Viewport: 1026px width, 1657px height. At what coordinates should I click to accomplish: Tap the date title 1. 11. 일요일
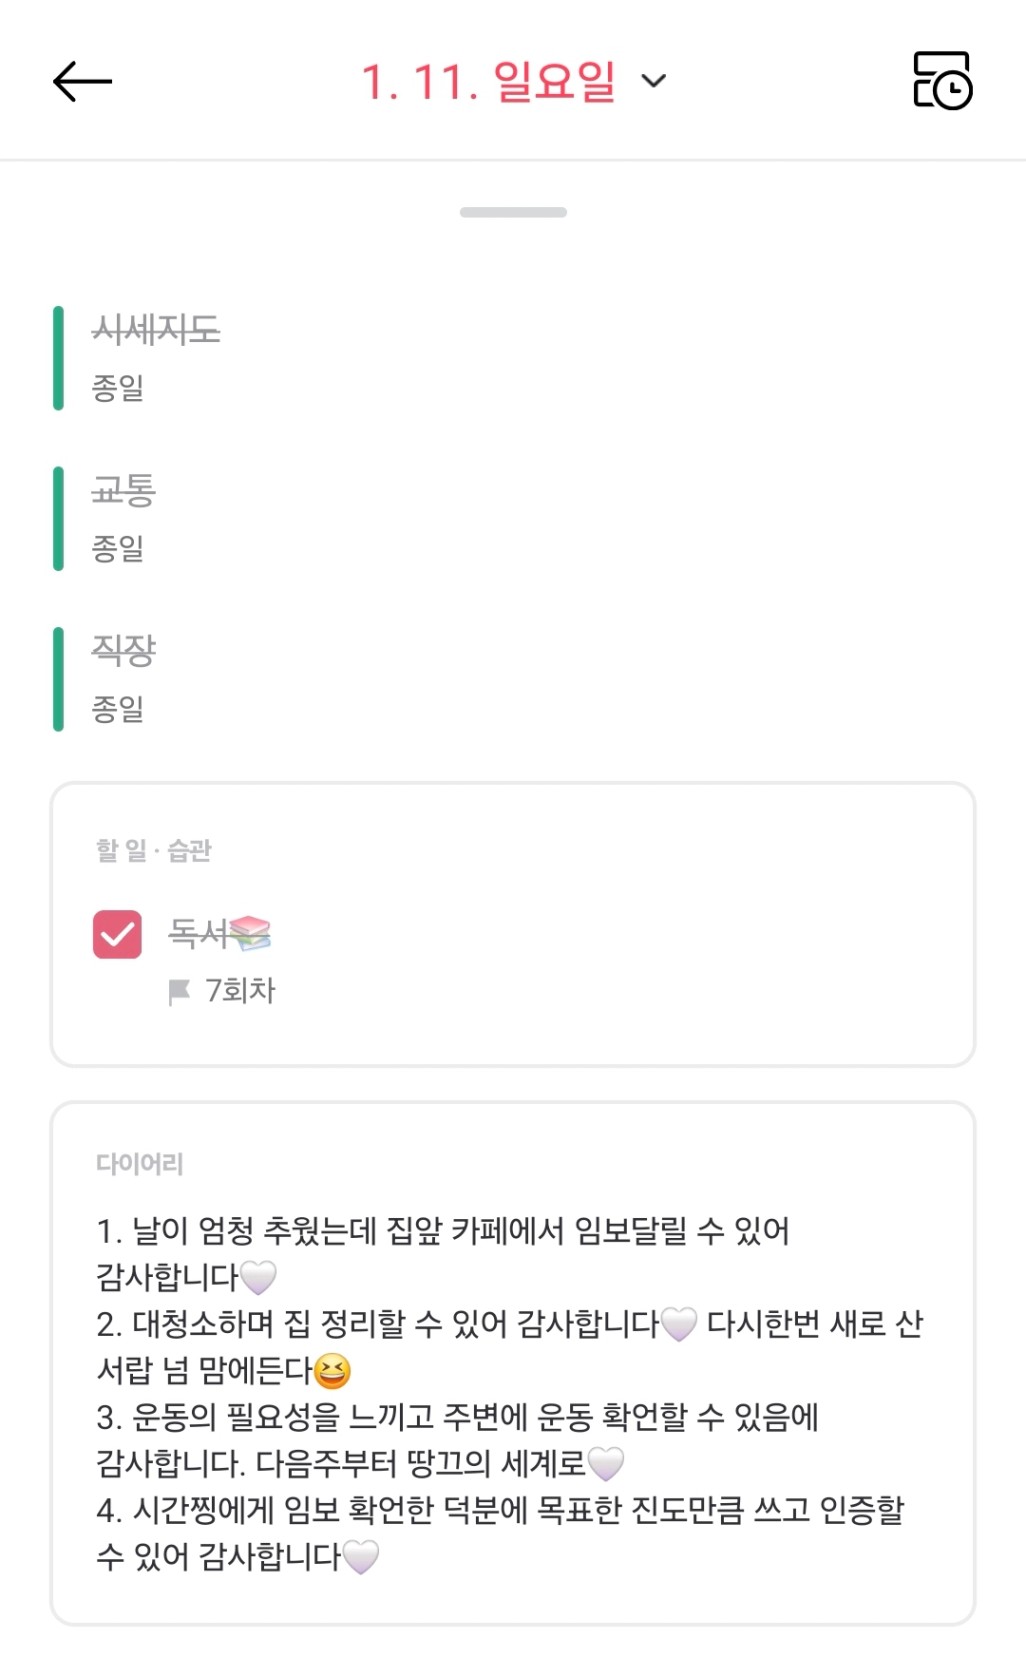pos(488,81)
